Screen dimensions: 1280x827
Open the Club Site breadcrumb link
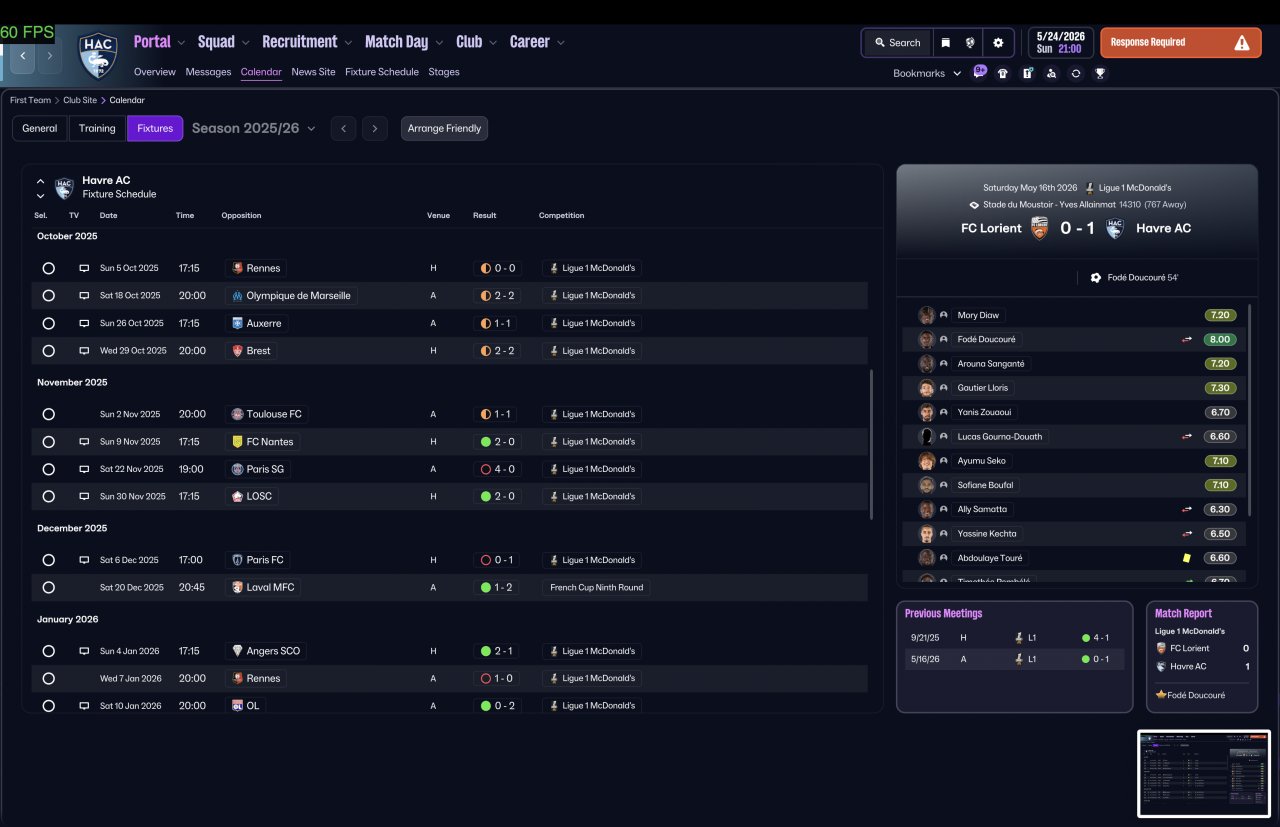(80, 100)
